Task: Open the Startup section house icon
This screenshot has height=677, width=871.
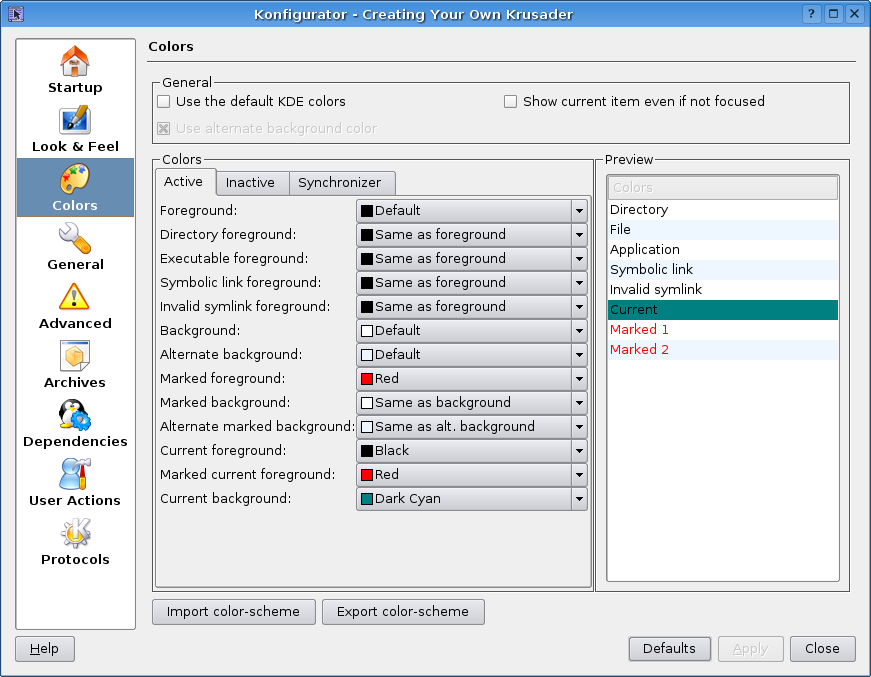Action: [74, 61]
